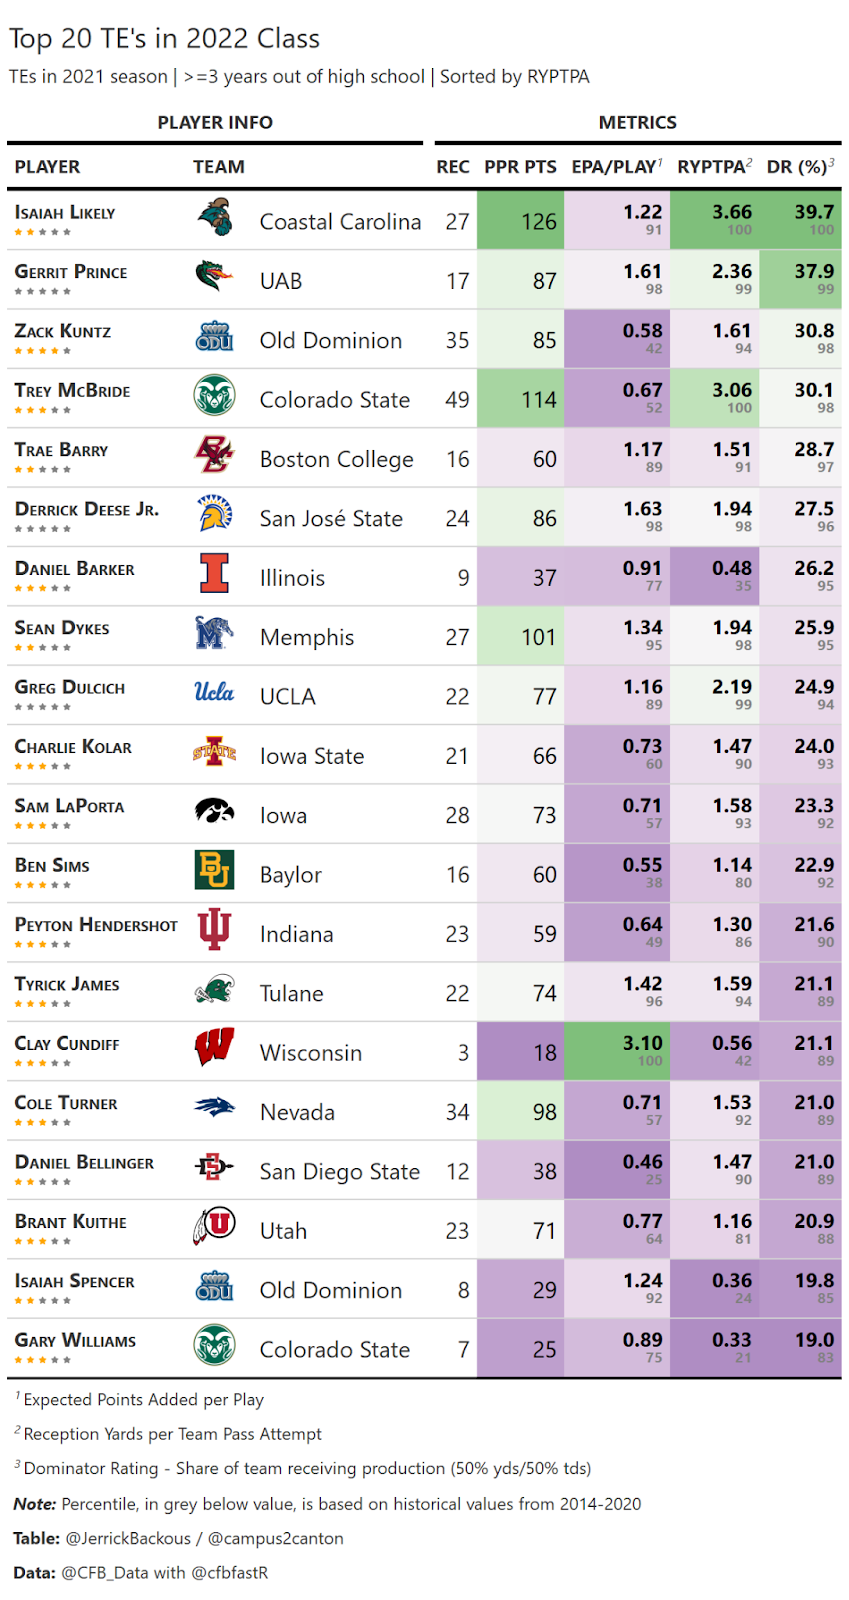Click the DR (%) column header
The height and width of the screenshot is (1600, 849).
pos(800,166)
